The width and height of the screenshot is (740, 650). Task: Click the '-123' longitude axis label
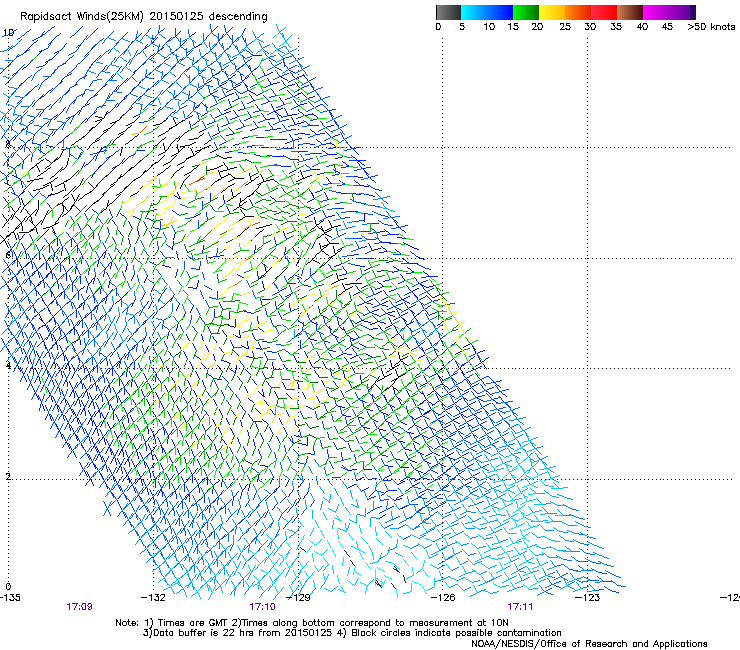588,598
